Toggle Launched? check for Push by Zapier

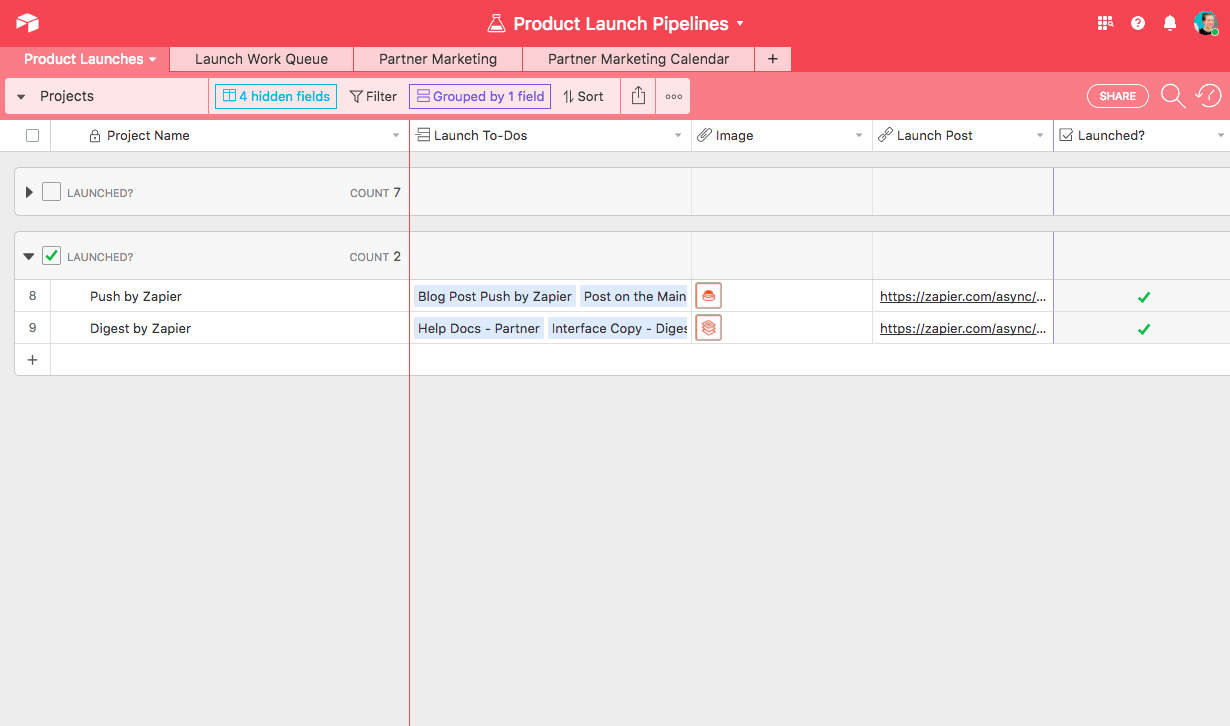[x=1144, y=297]
